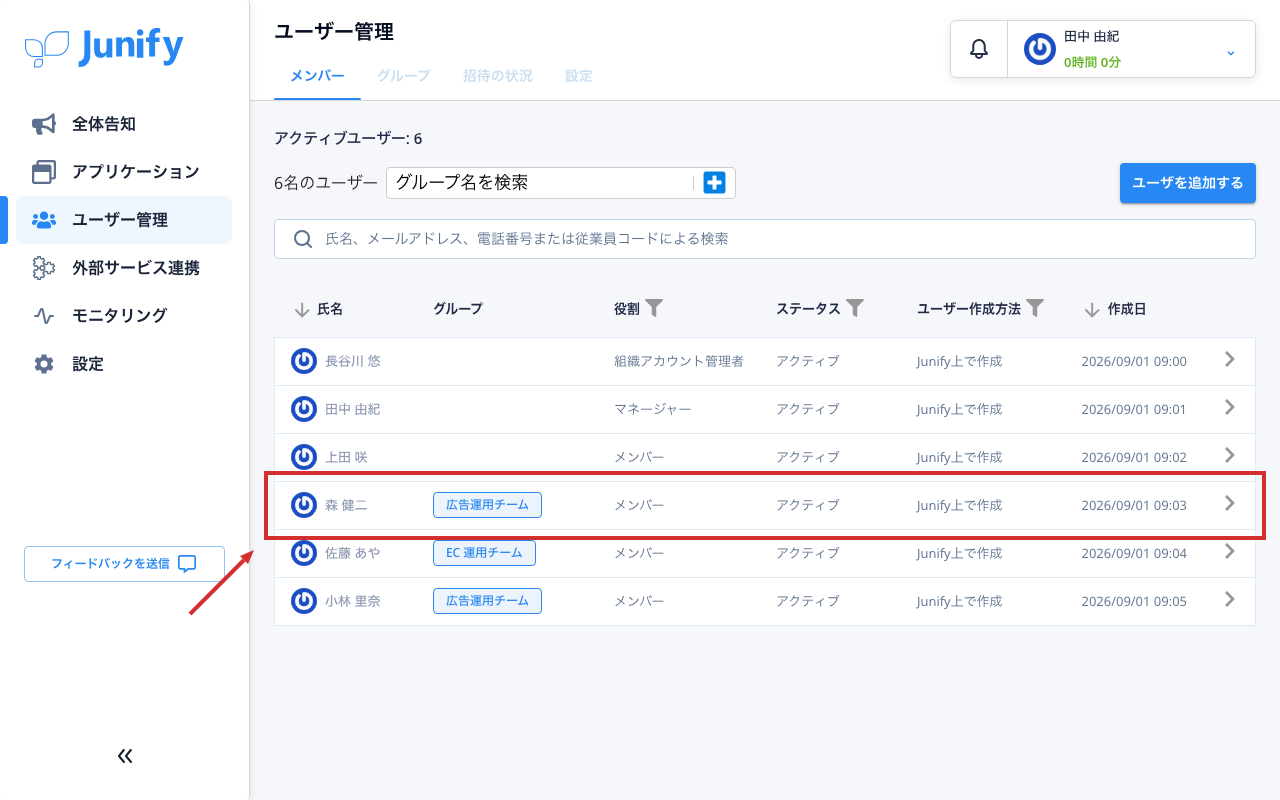Sort by 氏名 arrow icon

pyautogui.click(x=302, y=310)
